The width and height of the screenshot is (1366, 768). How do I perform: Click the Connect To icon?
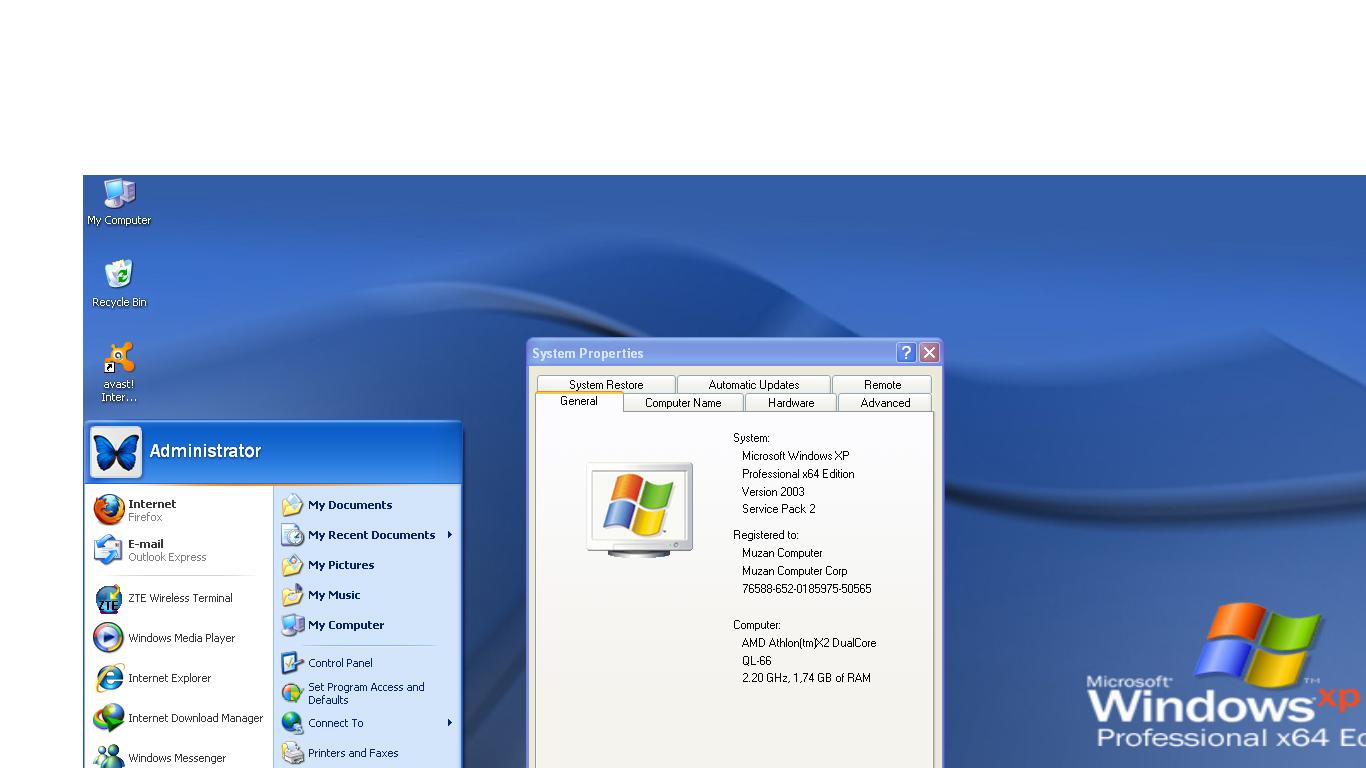(x=292, y=723)
